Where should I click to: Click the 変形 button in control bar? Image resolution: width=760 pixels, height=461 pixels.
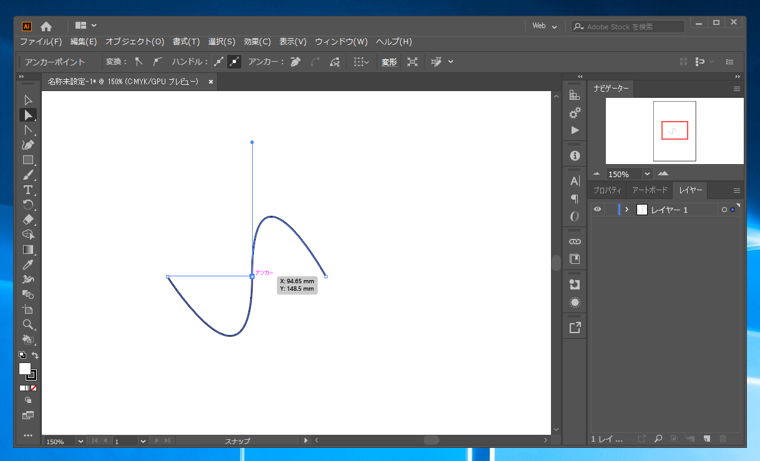point(388,62)
